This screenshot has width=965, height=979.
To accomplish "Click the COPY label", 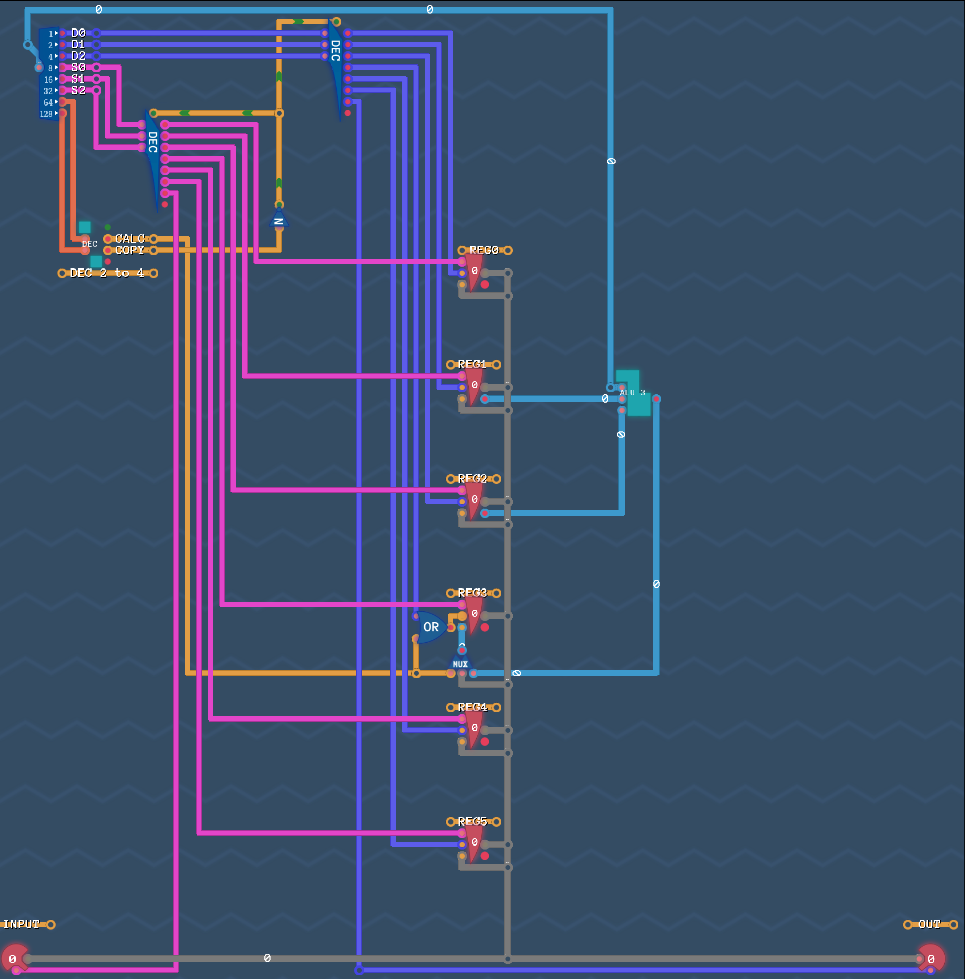I will pyautogui.click(x=130, y=250).
